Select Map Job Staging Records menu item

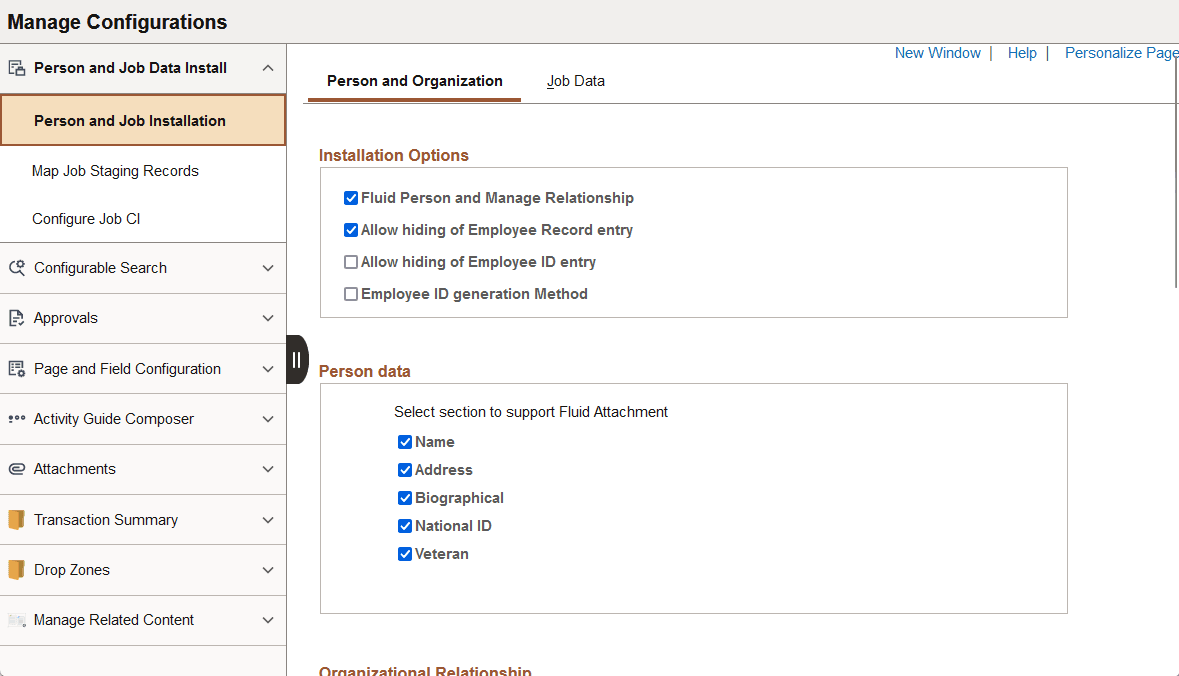click(x=117, y=170)
